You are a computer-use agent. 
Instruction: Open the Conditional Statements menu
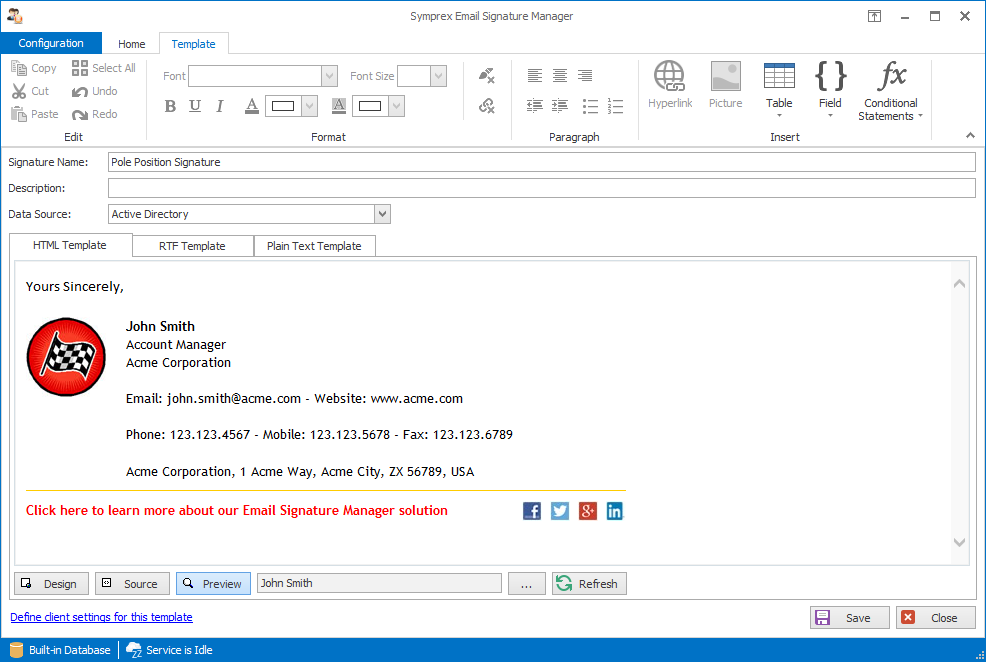tap(890, 91)
